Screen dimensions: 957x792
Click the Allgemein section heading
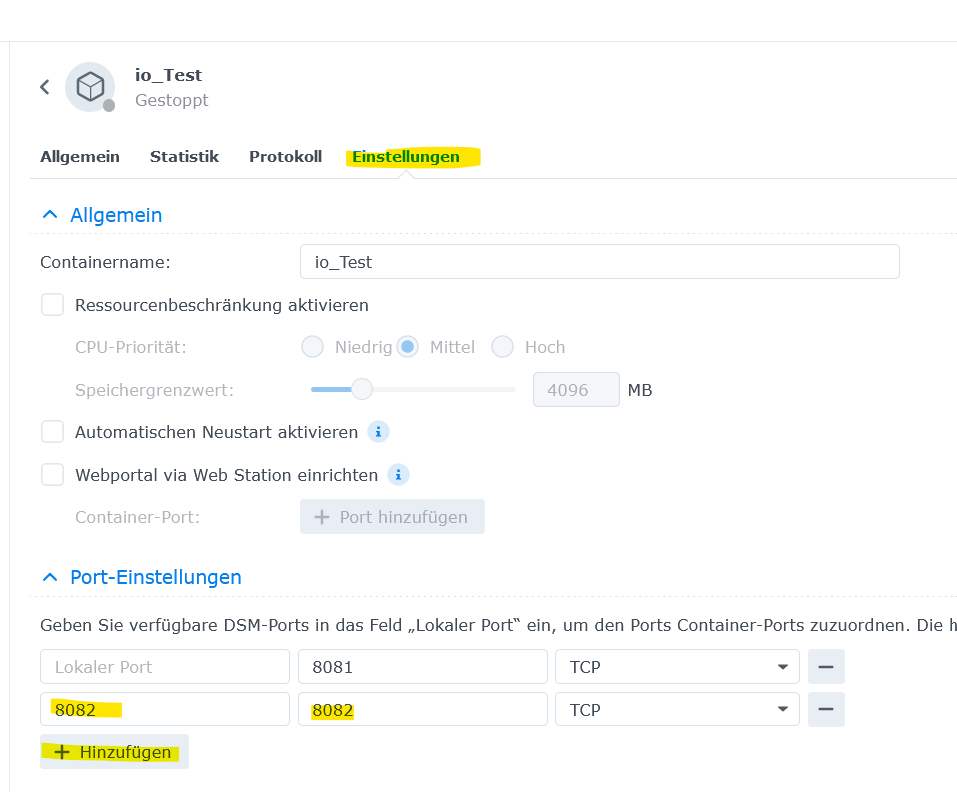tap(116, 215)
